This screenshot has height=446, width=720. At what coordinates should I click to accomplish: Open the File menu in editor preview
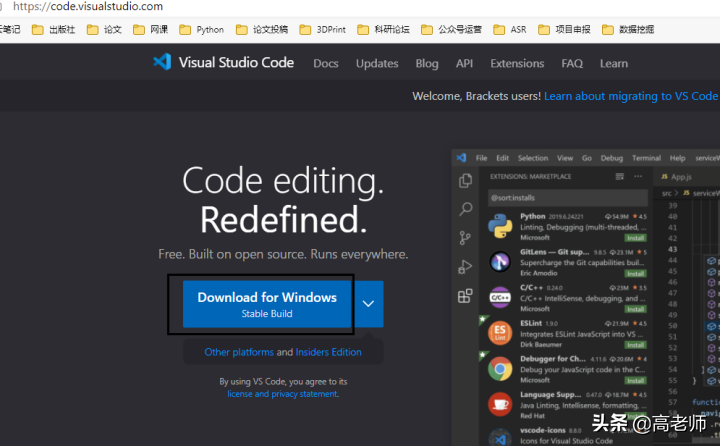pyautogui.click(x=481, y=158)
